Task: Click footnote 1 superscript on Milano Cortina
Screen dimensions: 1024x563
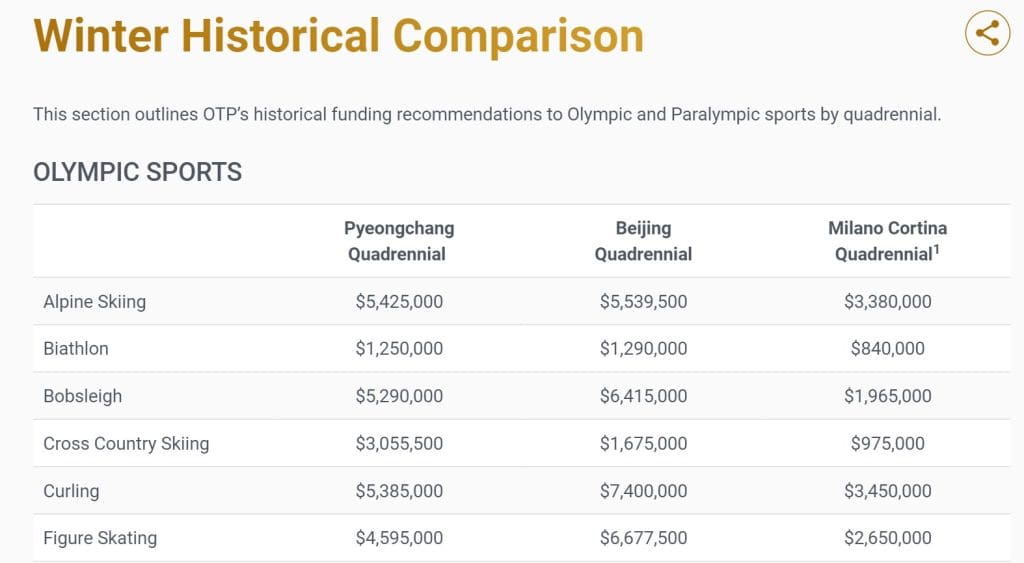Action: pyautogui.click(x=936, y=249)
